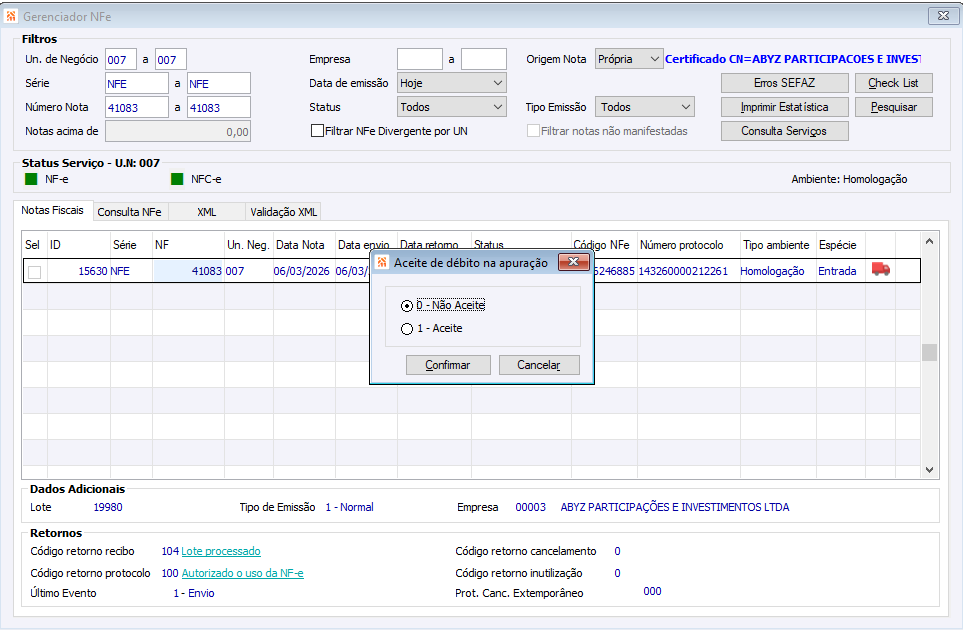Click the Número protocolo column header

point(688,245)
